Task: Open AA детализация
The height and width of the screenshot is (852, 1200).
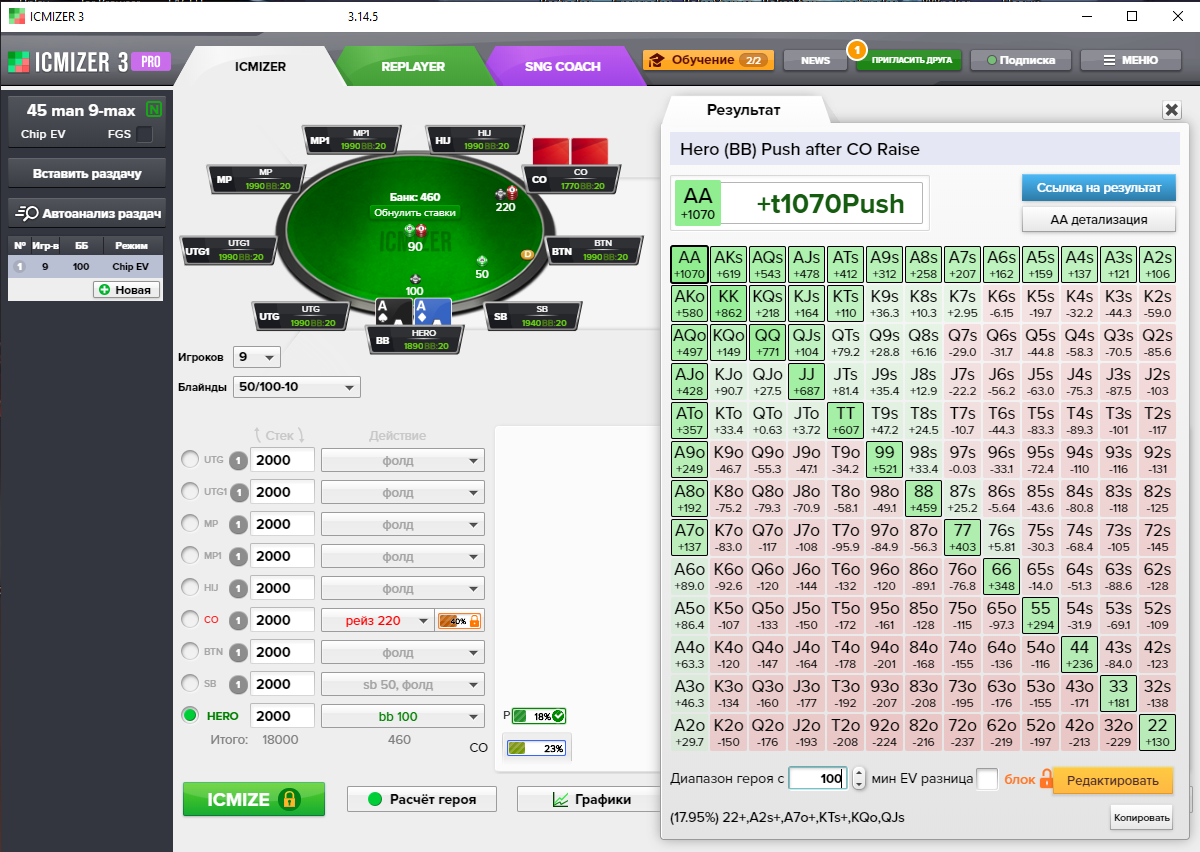Action: click(x=1098, y=219)
